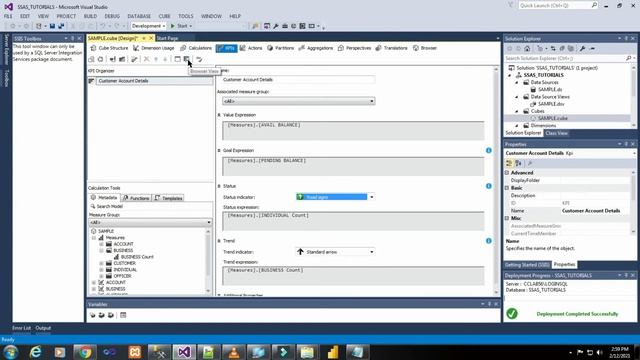Click the Alphabetical sort icon in Properties panel

[x=518, y=163]
